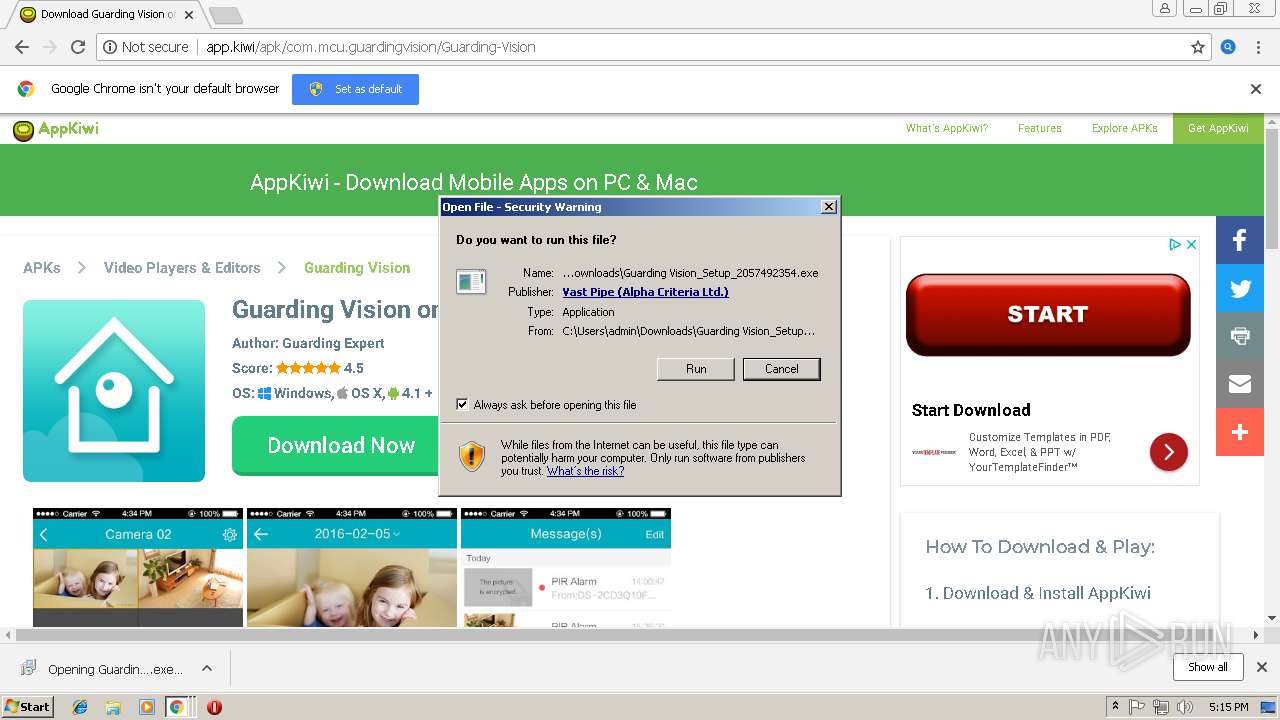This screenshot has height=720, width=1280.
Task: View Not secure site information
Action: 145,47
